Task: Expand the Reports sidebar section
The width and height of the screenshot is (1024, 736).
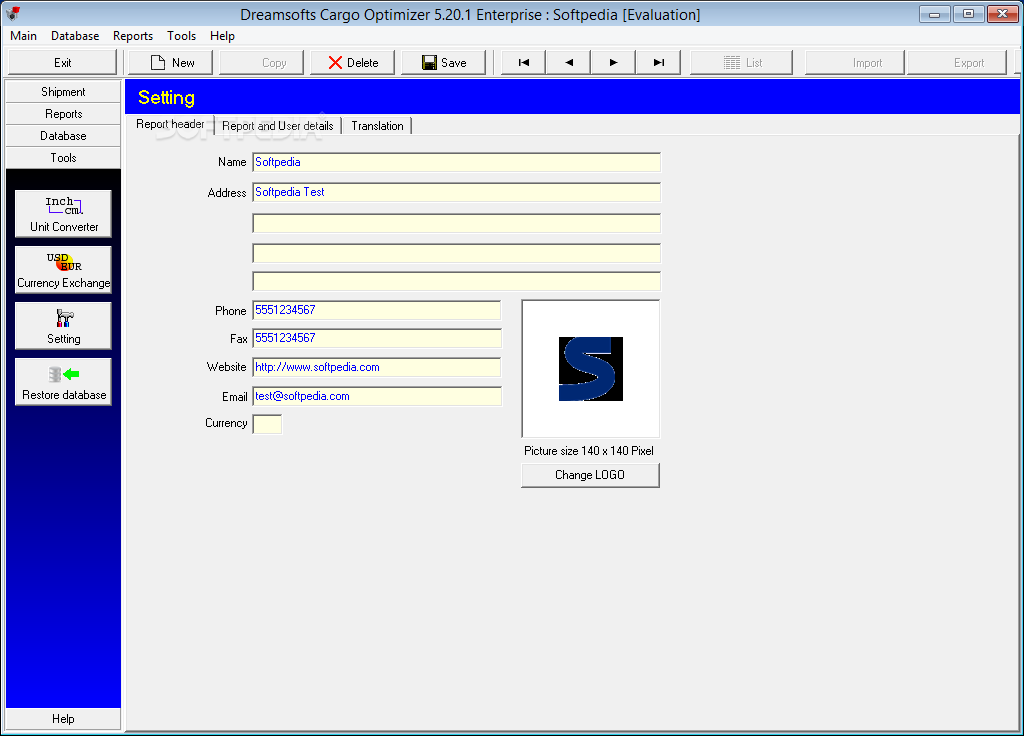Action: tap(63, 114)
